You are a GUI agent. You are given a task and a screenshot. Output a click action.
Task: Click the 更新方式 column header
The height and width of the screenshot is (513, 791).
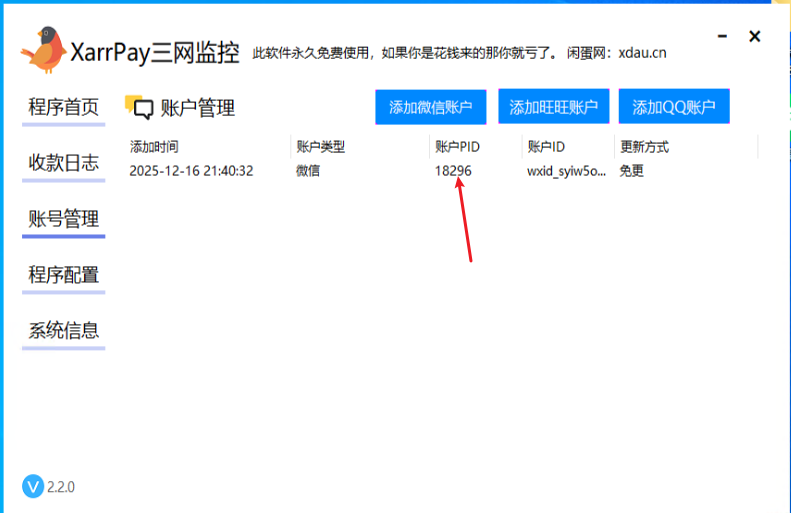(x=644, y=147)
